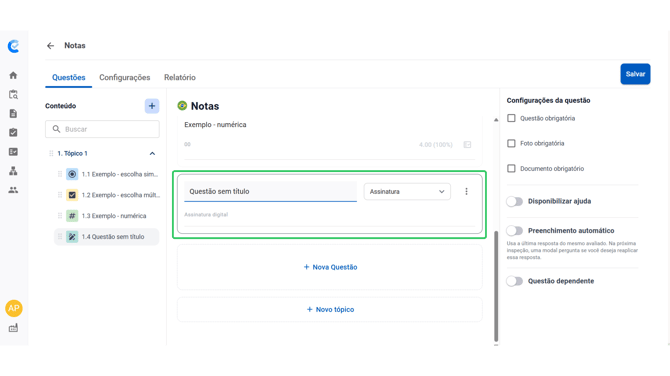Viewport: 670px width, 376px height.
Task: Open the Assinatura question type dropdown
Action: (407, 191)
